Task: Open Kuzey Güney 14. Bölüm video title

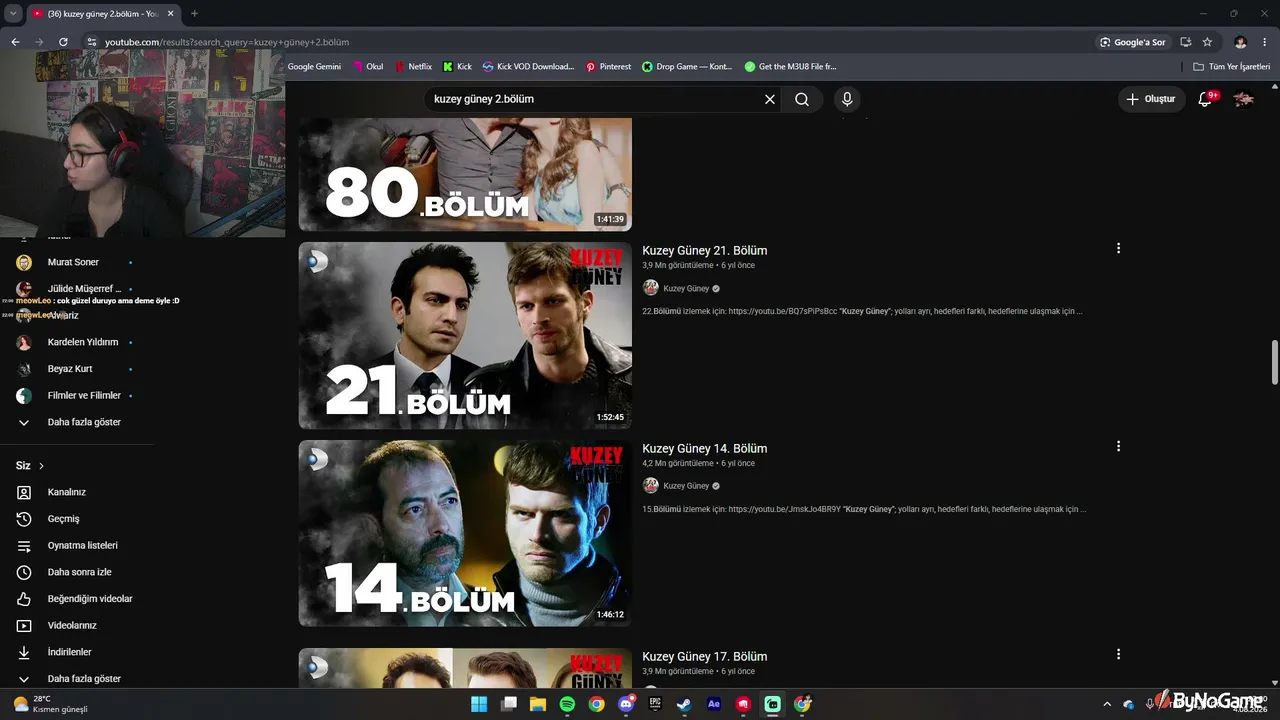Action: (x=705, y=448)
